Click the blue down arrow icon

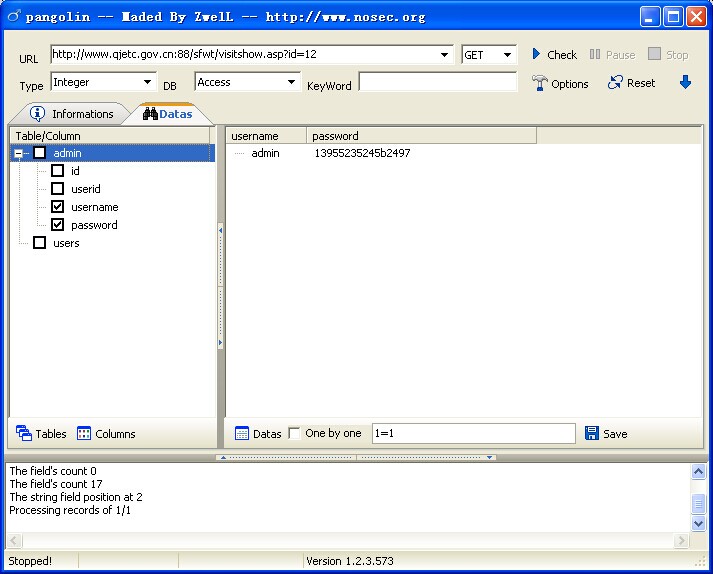(x=685, y=82)
